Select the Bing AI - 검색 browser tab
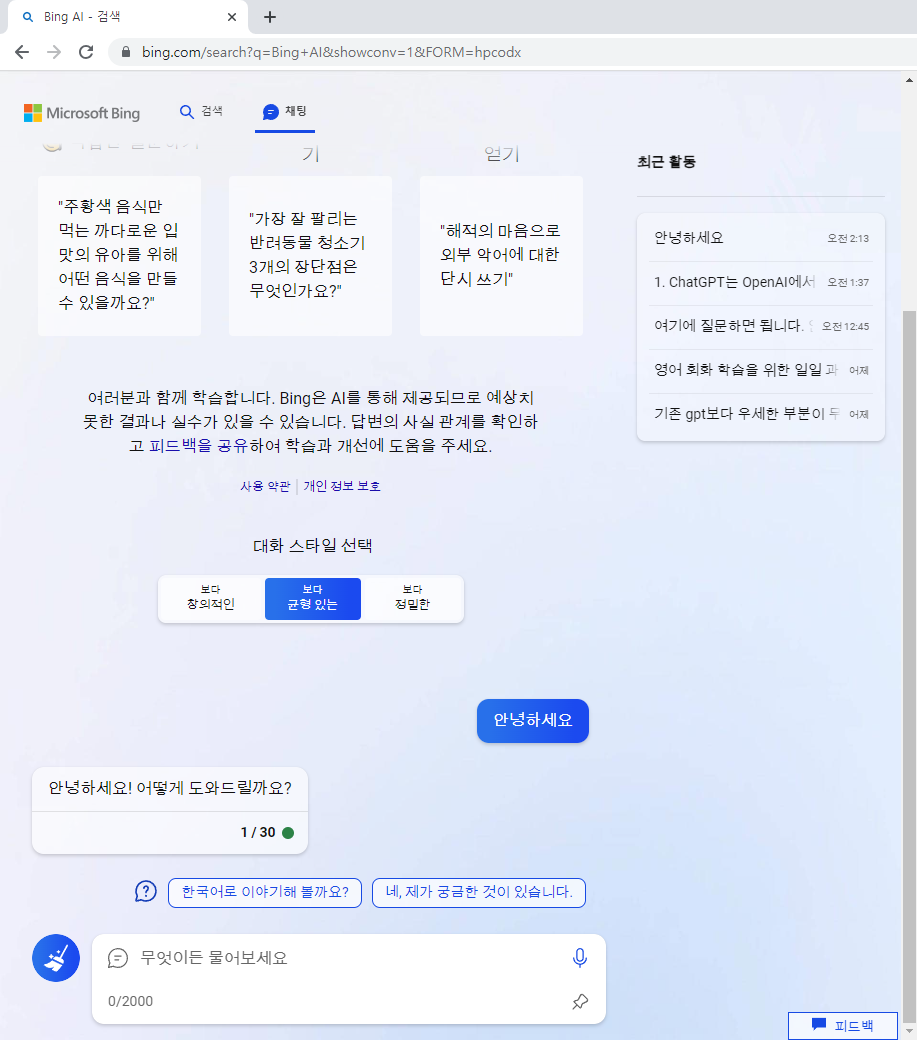Screen dimensions: 917x1040 tap(126, 17)
